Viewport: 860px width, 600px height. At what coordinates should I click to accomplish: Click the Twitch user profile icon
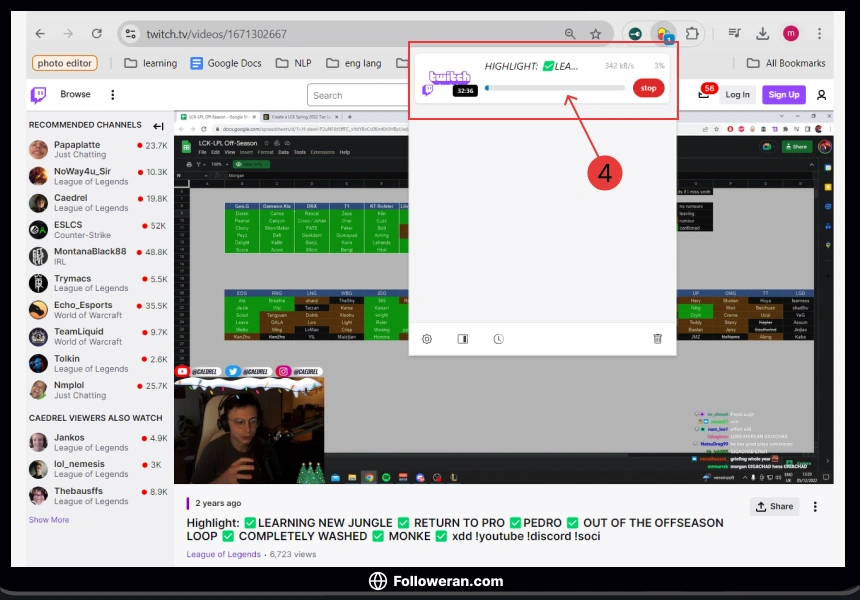tap(821, 95)
